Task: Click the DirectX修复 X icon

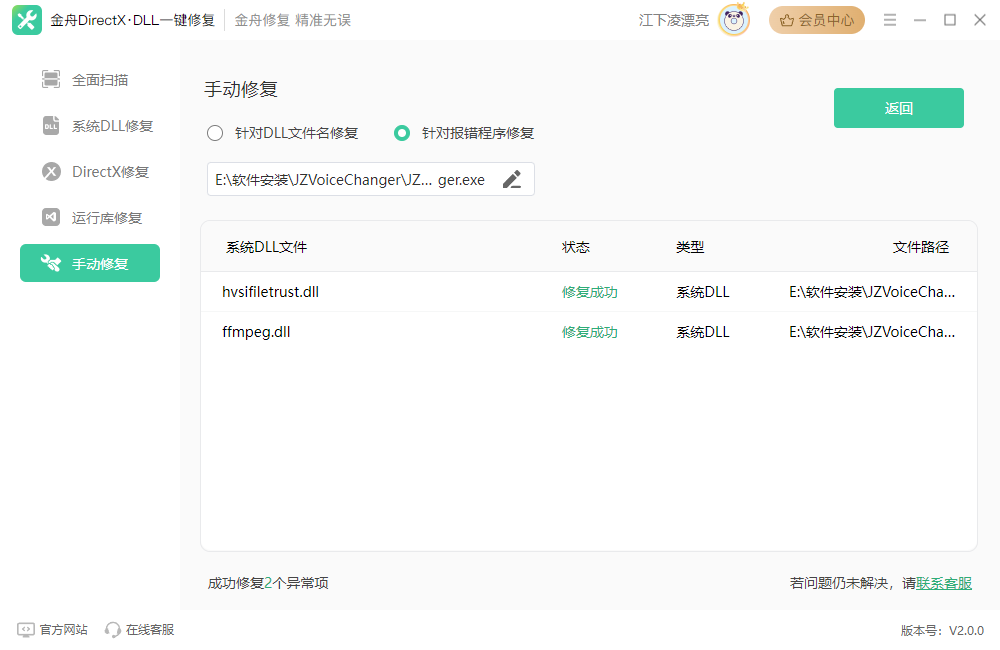Action: point(51,172)
